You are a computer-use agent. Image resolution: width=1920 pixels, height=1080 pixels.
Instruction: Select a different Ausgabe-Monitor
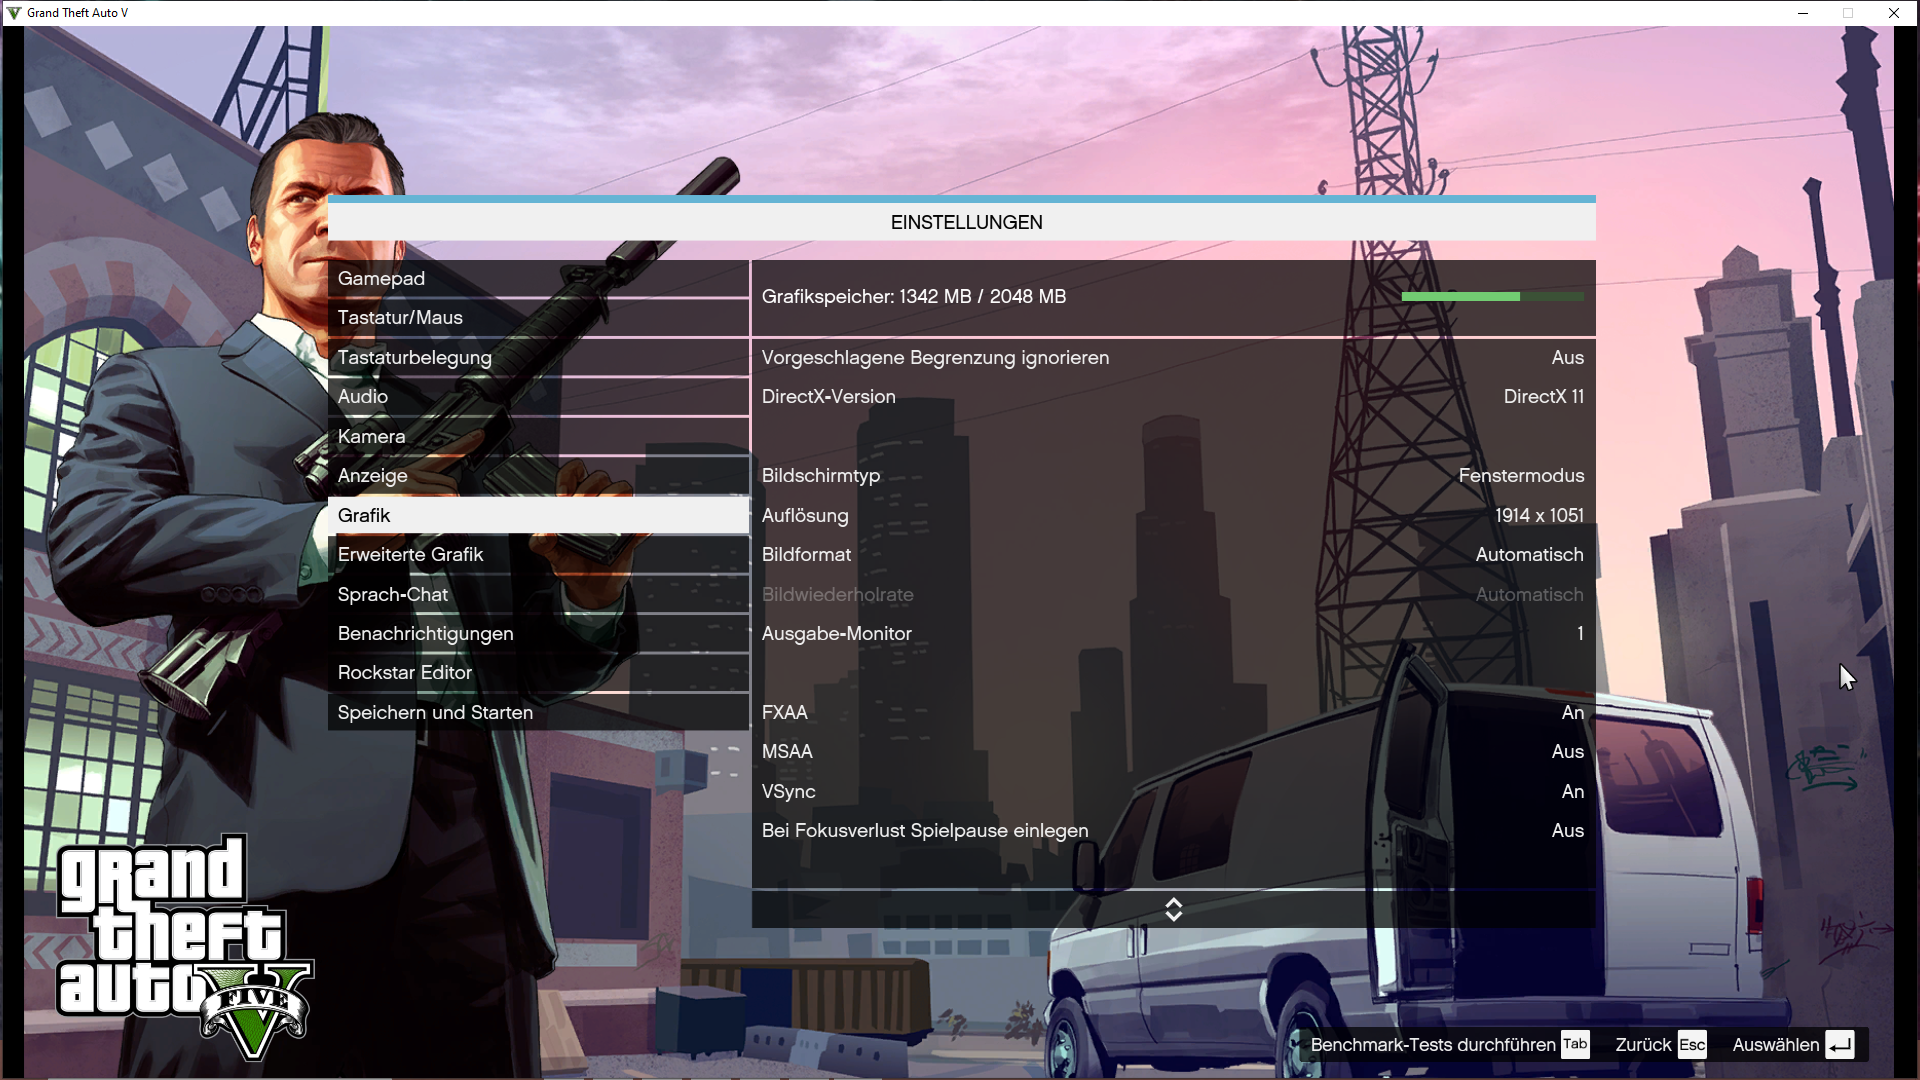[x=1170, y=633]
